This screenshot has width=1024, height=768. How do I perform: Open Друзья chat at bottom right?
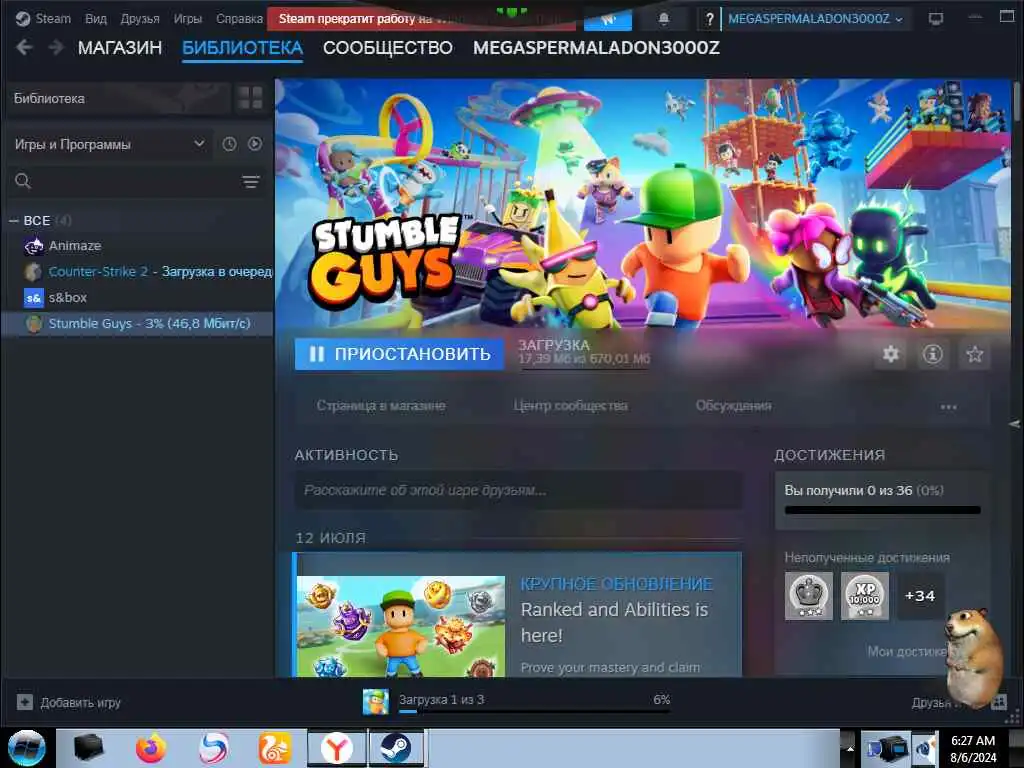933,703
